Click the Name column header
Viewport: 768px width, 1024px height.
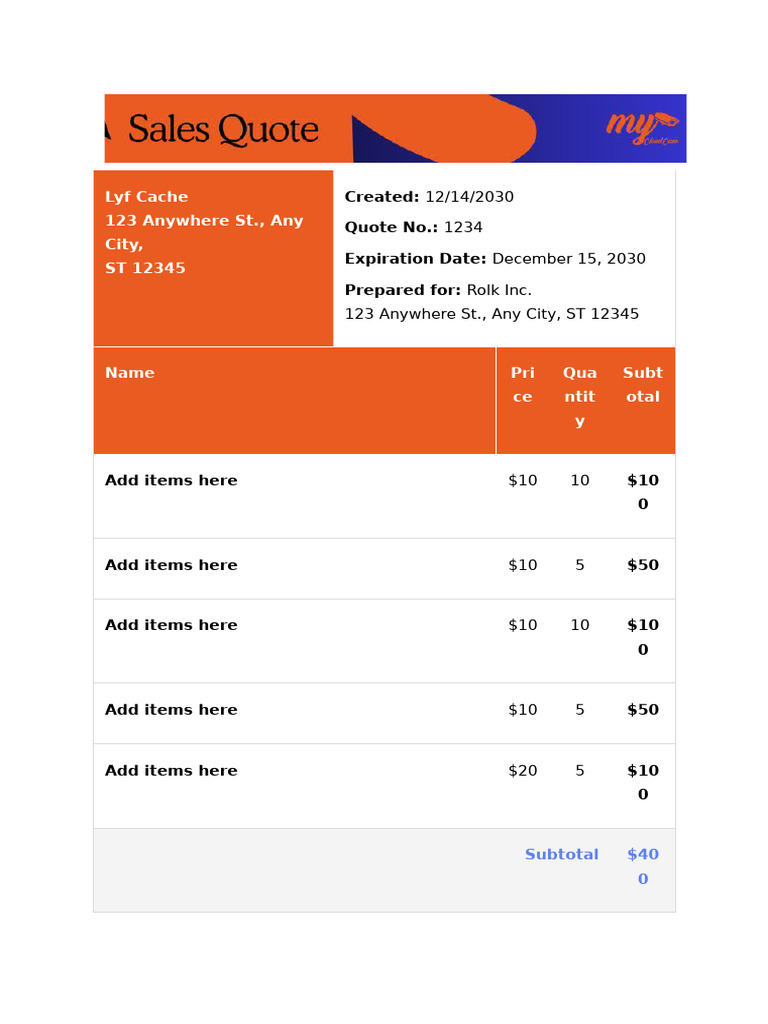click(130, 373)
